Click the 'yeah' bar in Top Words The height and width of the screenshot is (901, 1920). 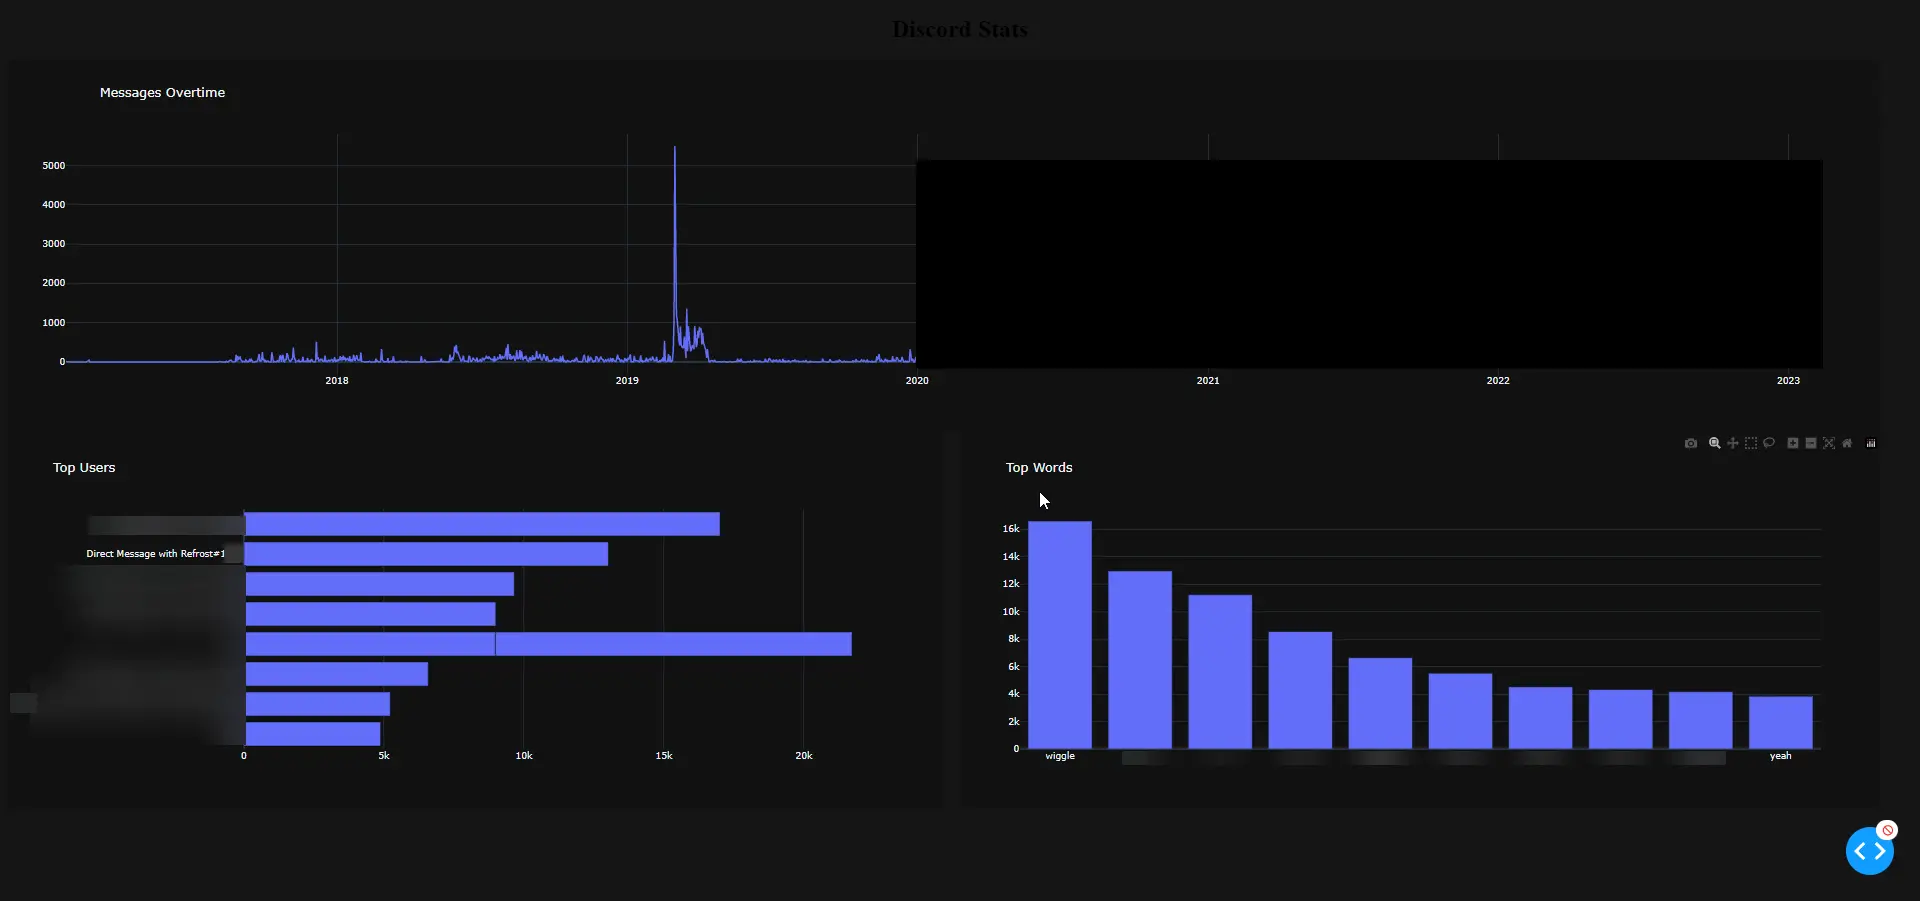[x=1780, y=722]
